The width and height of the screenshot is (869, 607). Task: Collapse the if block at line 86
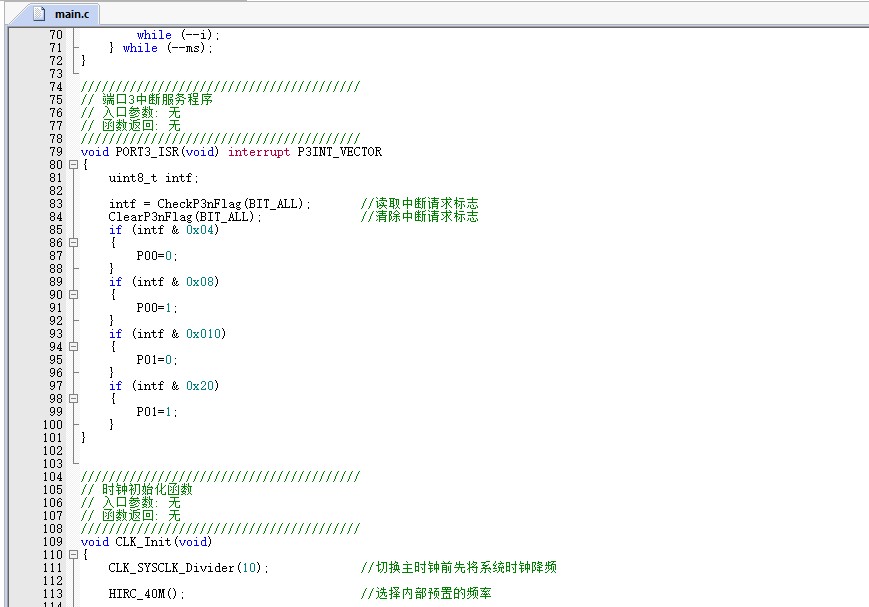pyautogui.click(x=73, y=243)
